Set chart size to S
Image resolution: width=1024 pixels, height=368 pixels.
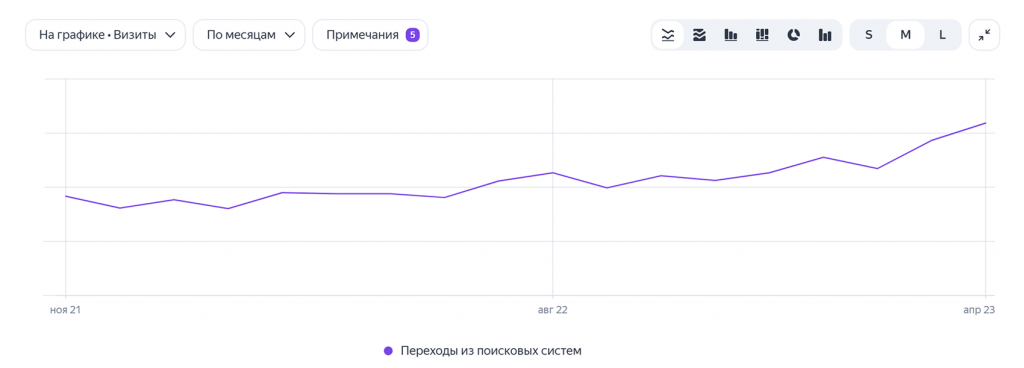869,35
